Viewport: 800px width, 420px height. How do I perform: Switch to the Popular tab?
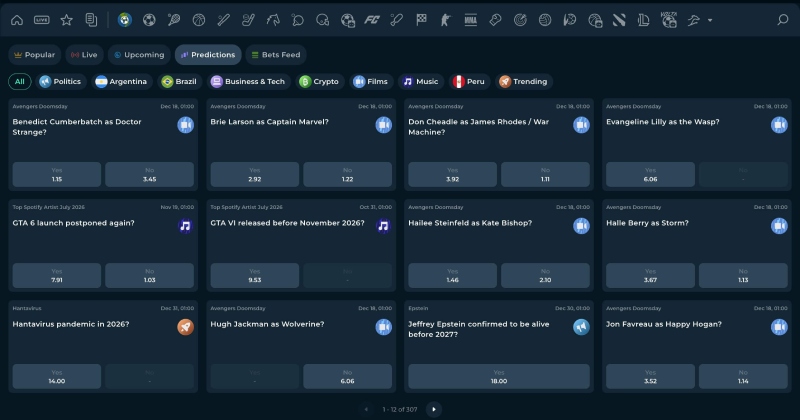[x=34, y=55]
